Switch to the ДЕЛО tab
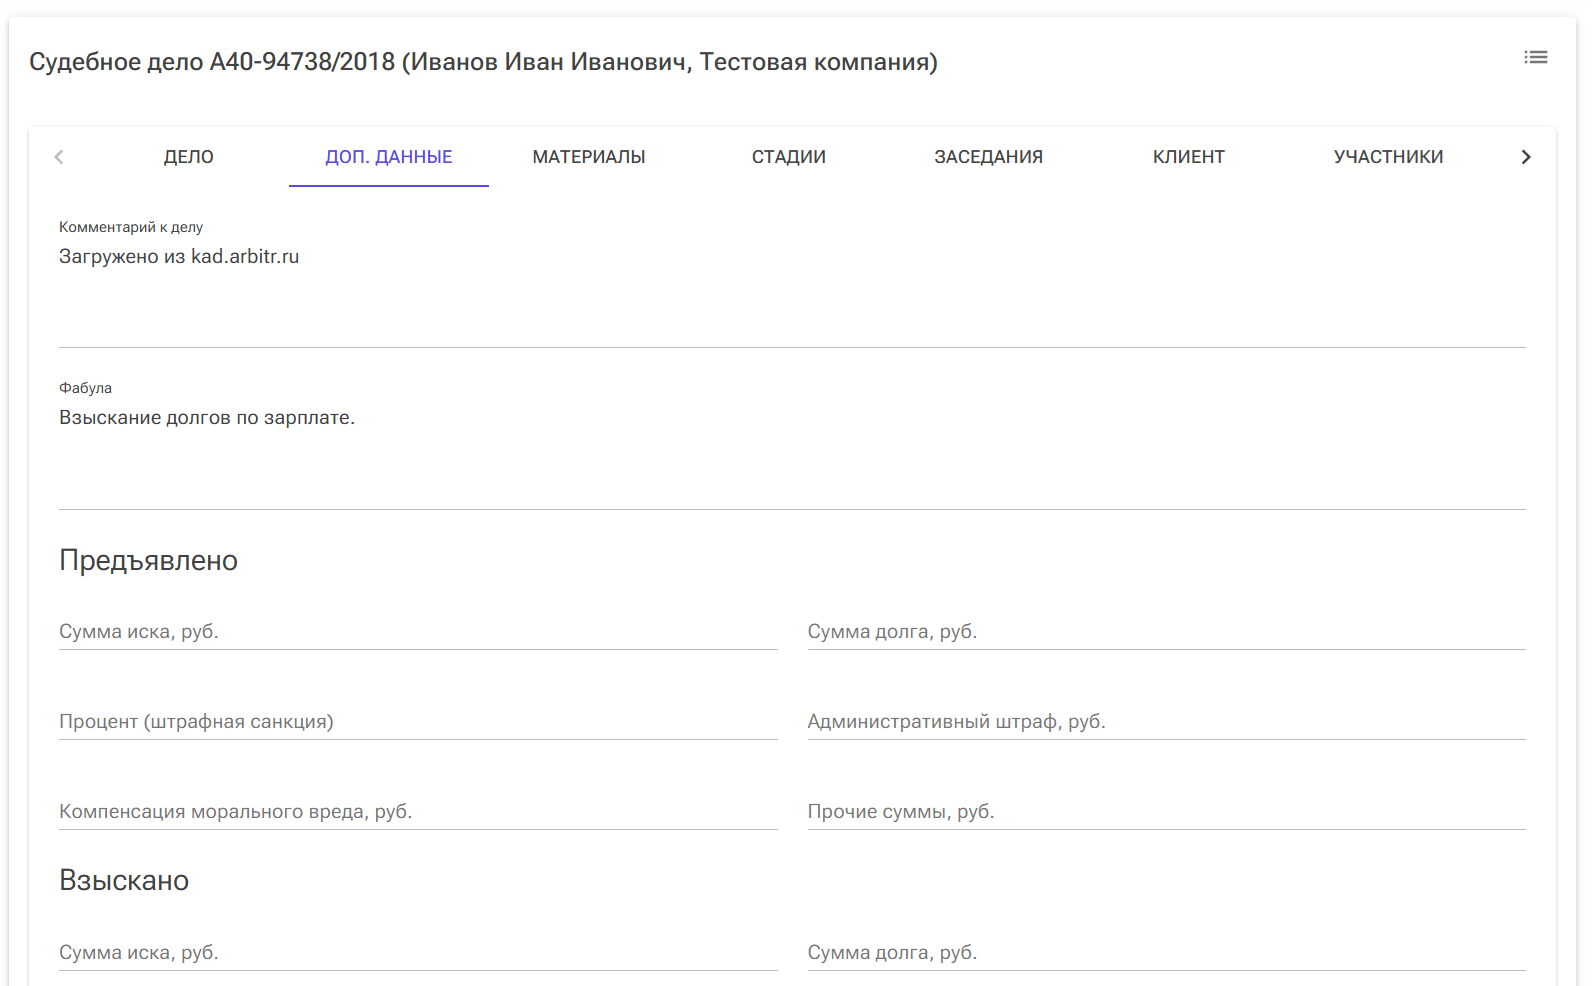Screen dimensions: 1592x986 (189, 157)
